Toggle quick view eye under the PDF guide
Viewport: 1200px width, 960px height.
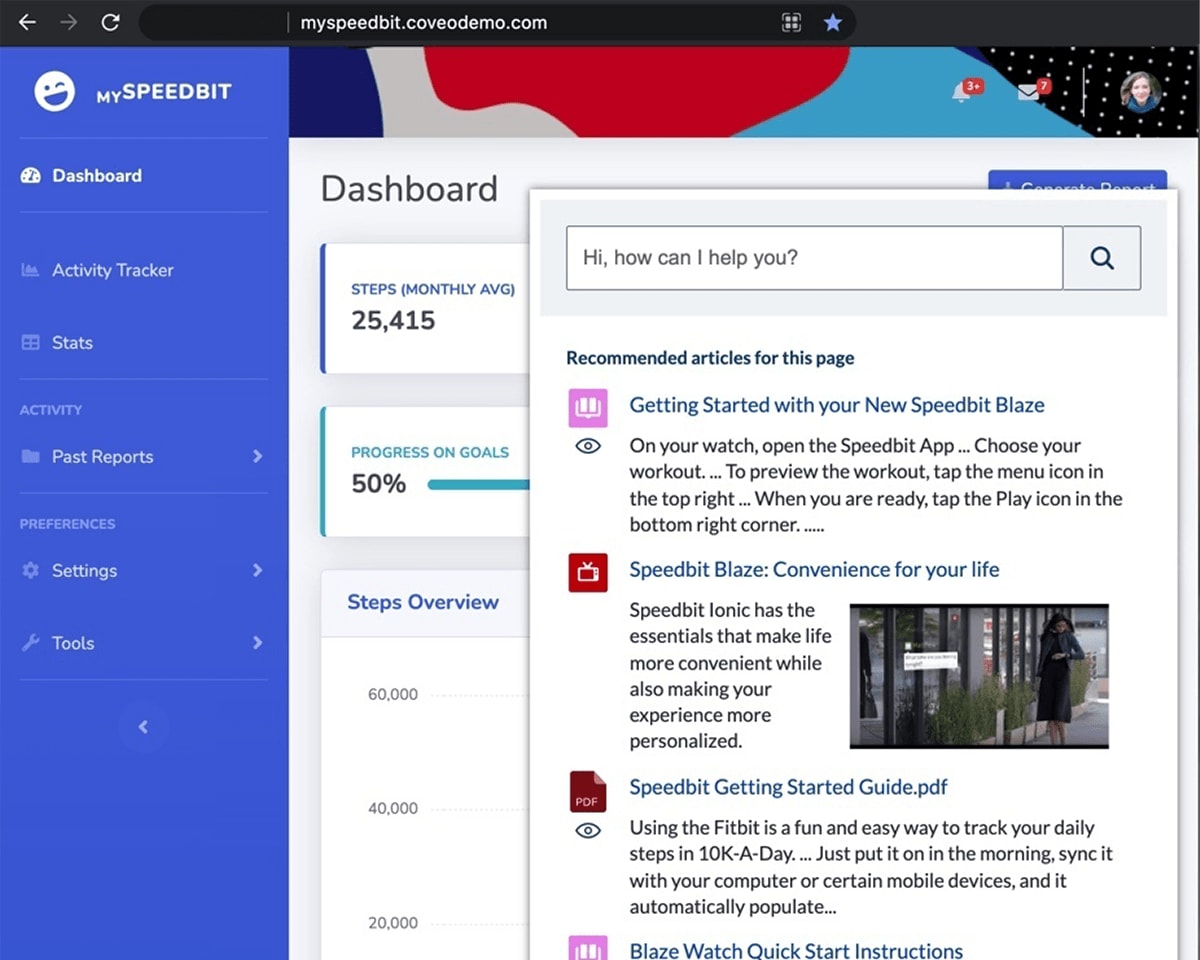588,830
